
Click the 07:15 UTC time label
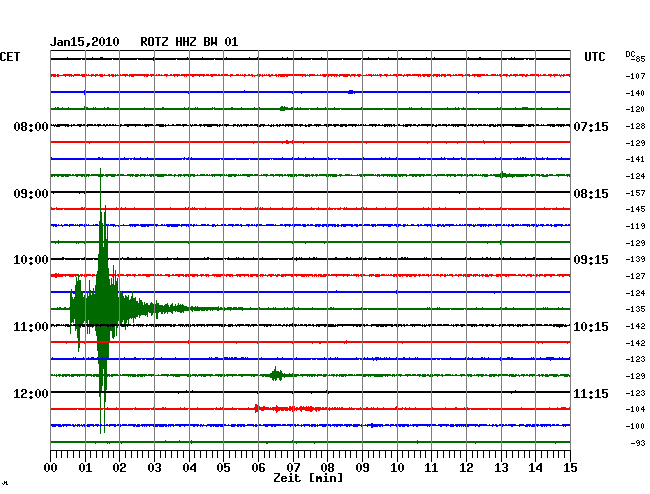[591, 126]
